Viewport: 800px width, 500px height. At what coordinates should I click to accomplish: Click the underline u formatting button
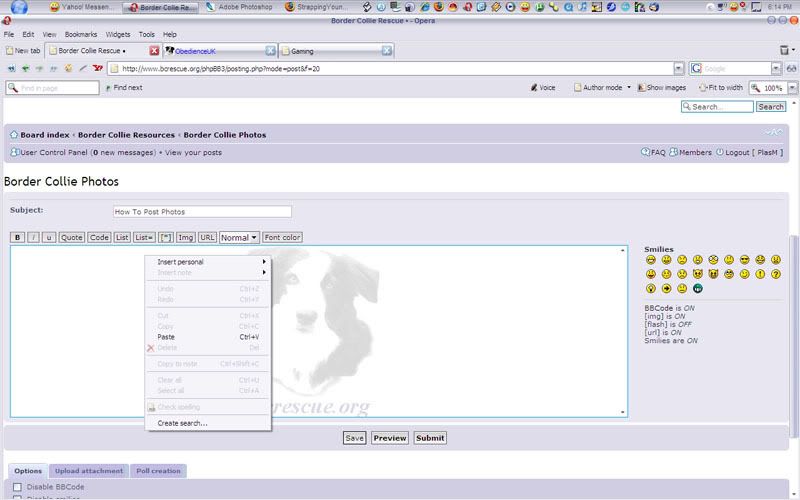49,237
